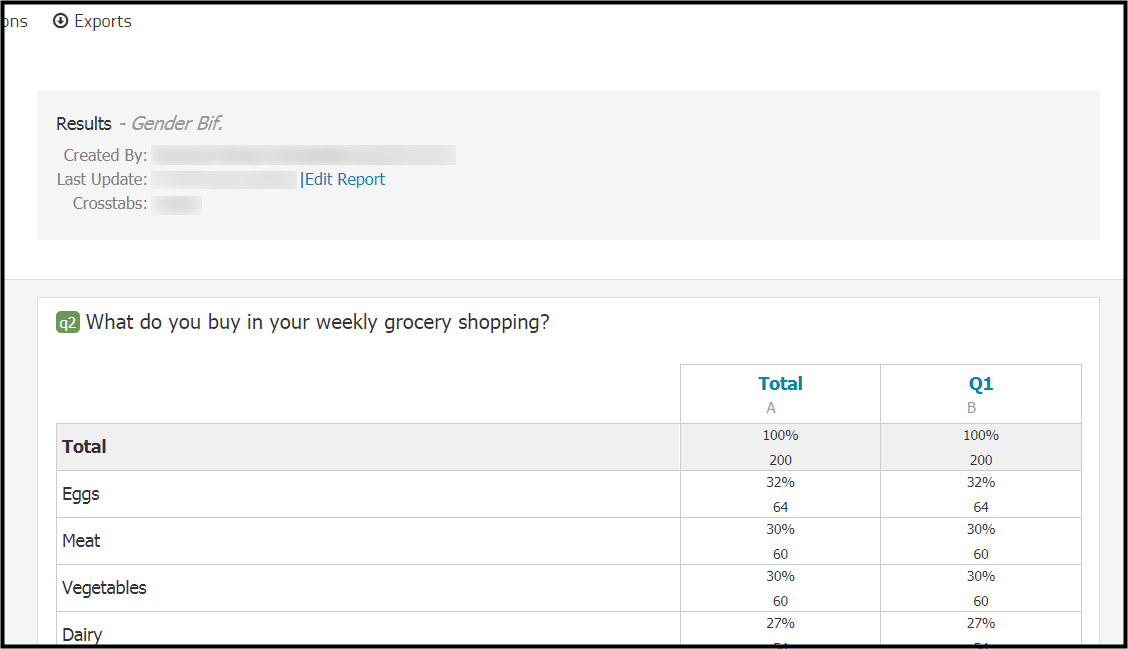
Task: Click the Vegetables row label
Action: point(104,588)
